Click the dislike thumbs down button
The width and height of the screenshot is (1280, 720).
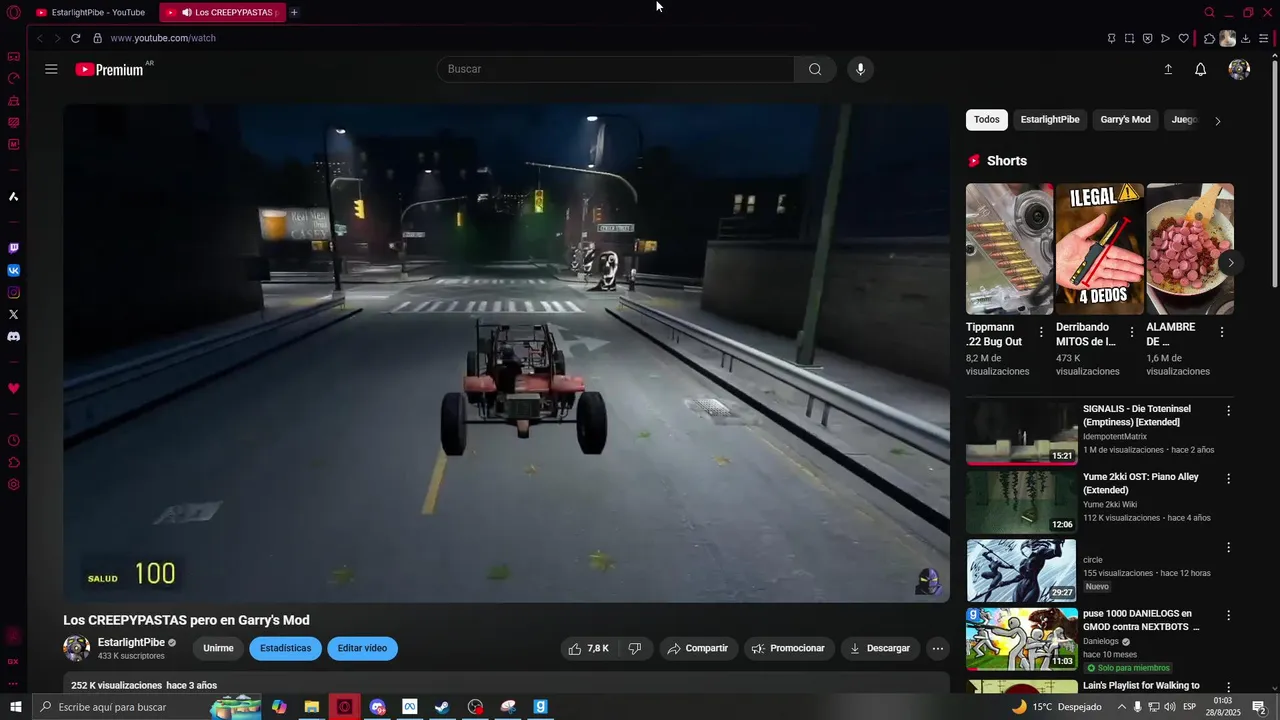pos(635,648)
